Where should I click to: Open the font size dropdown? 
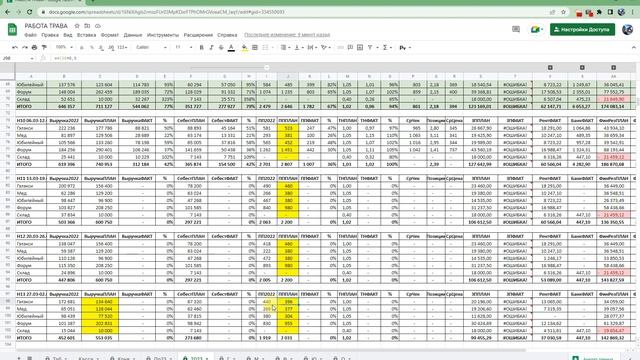[x=183, y=48]
